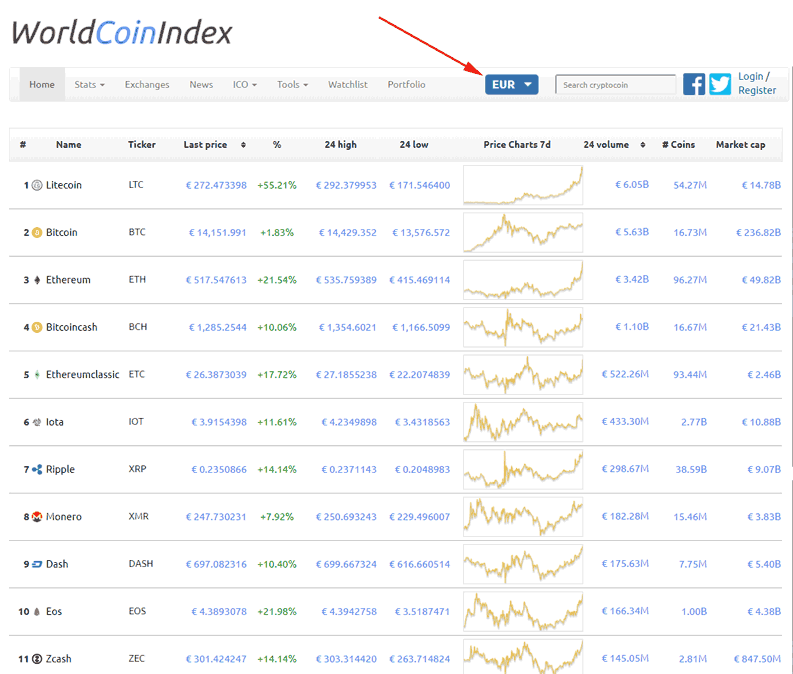Click Iota coins value 2.77B

[x=694, y=422]
